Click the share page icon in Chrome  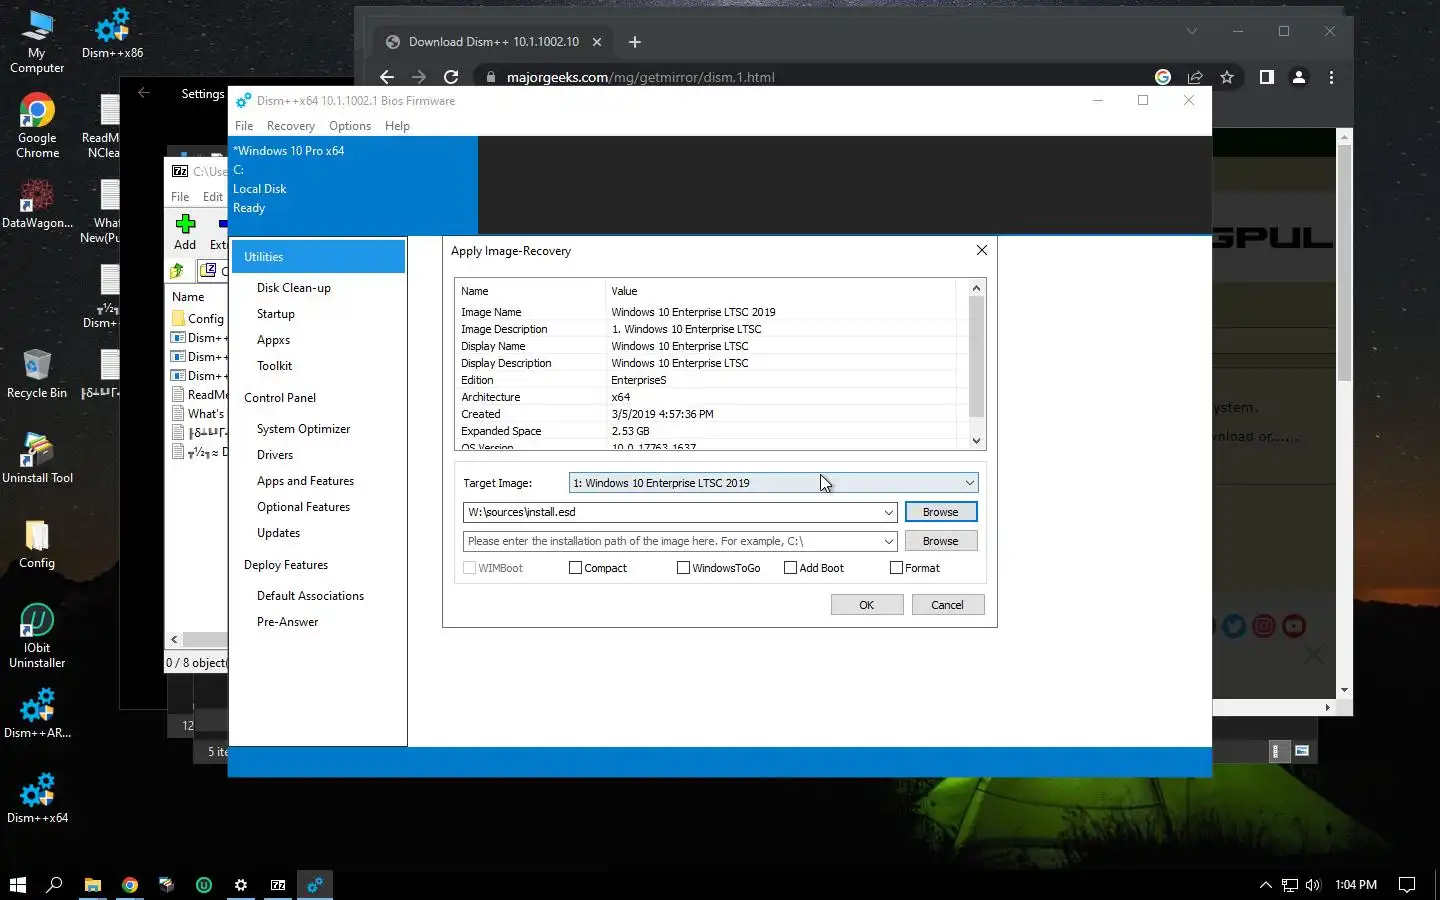[x=1195, y=77]
